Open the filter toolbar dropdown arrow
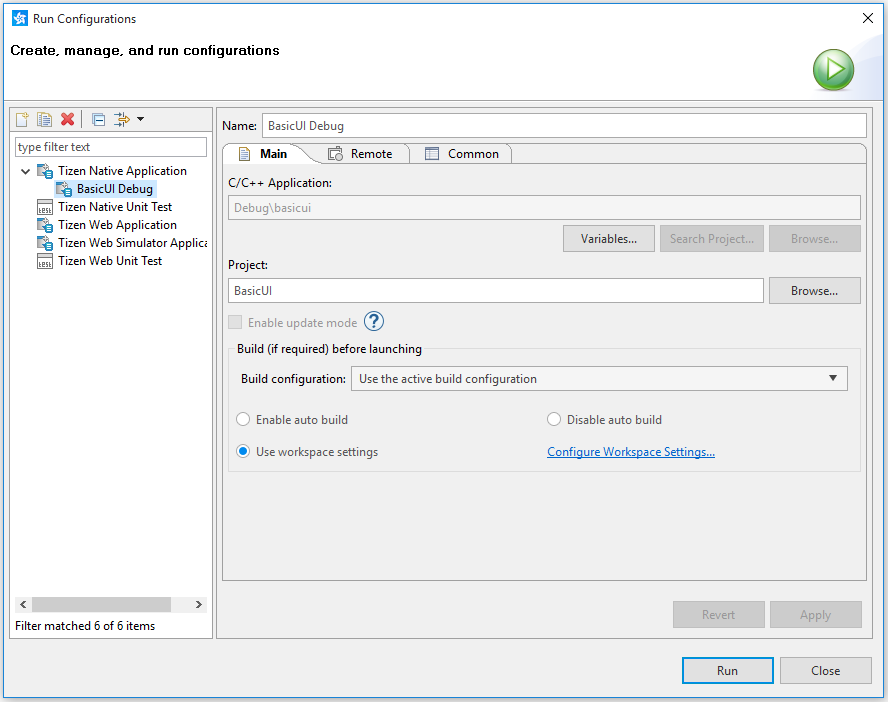 (141, 120)
